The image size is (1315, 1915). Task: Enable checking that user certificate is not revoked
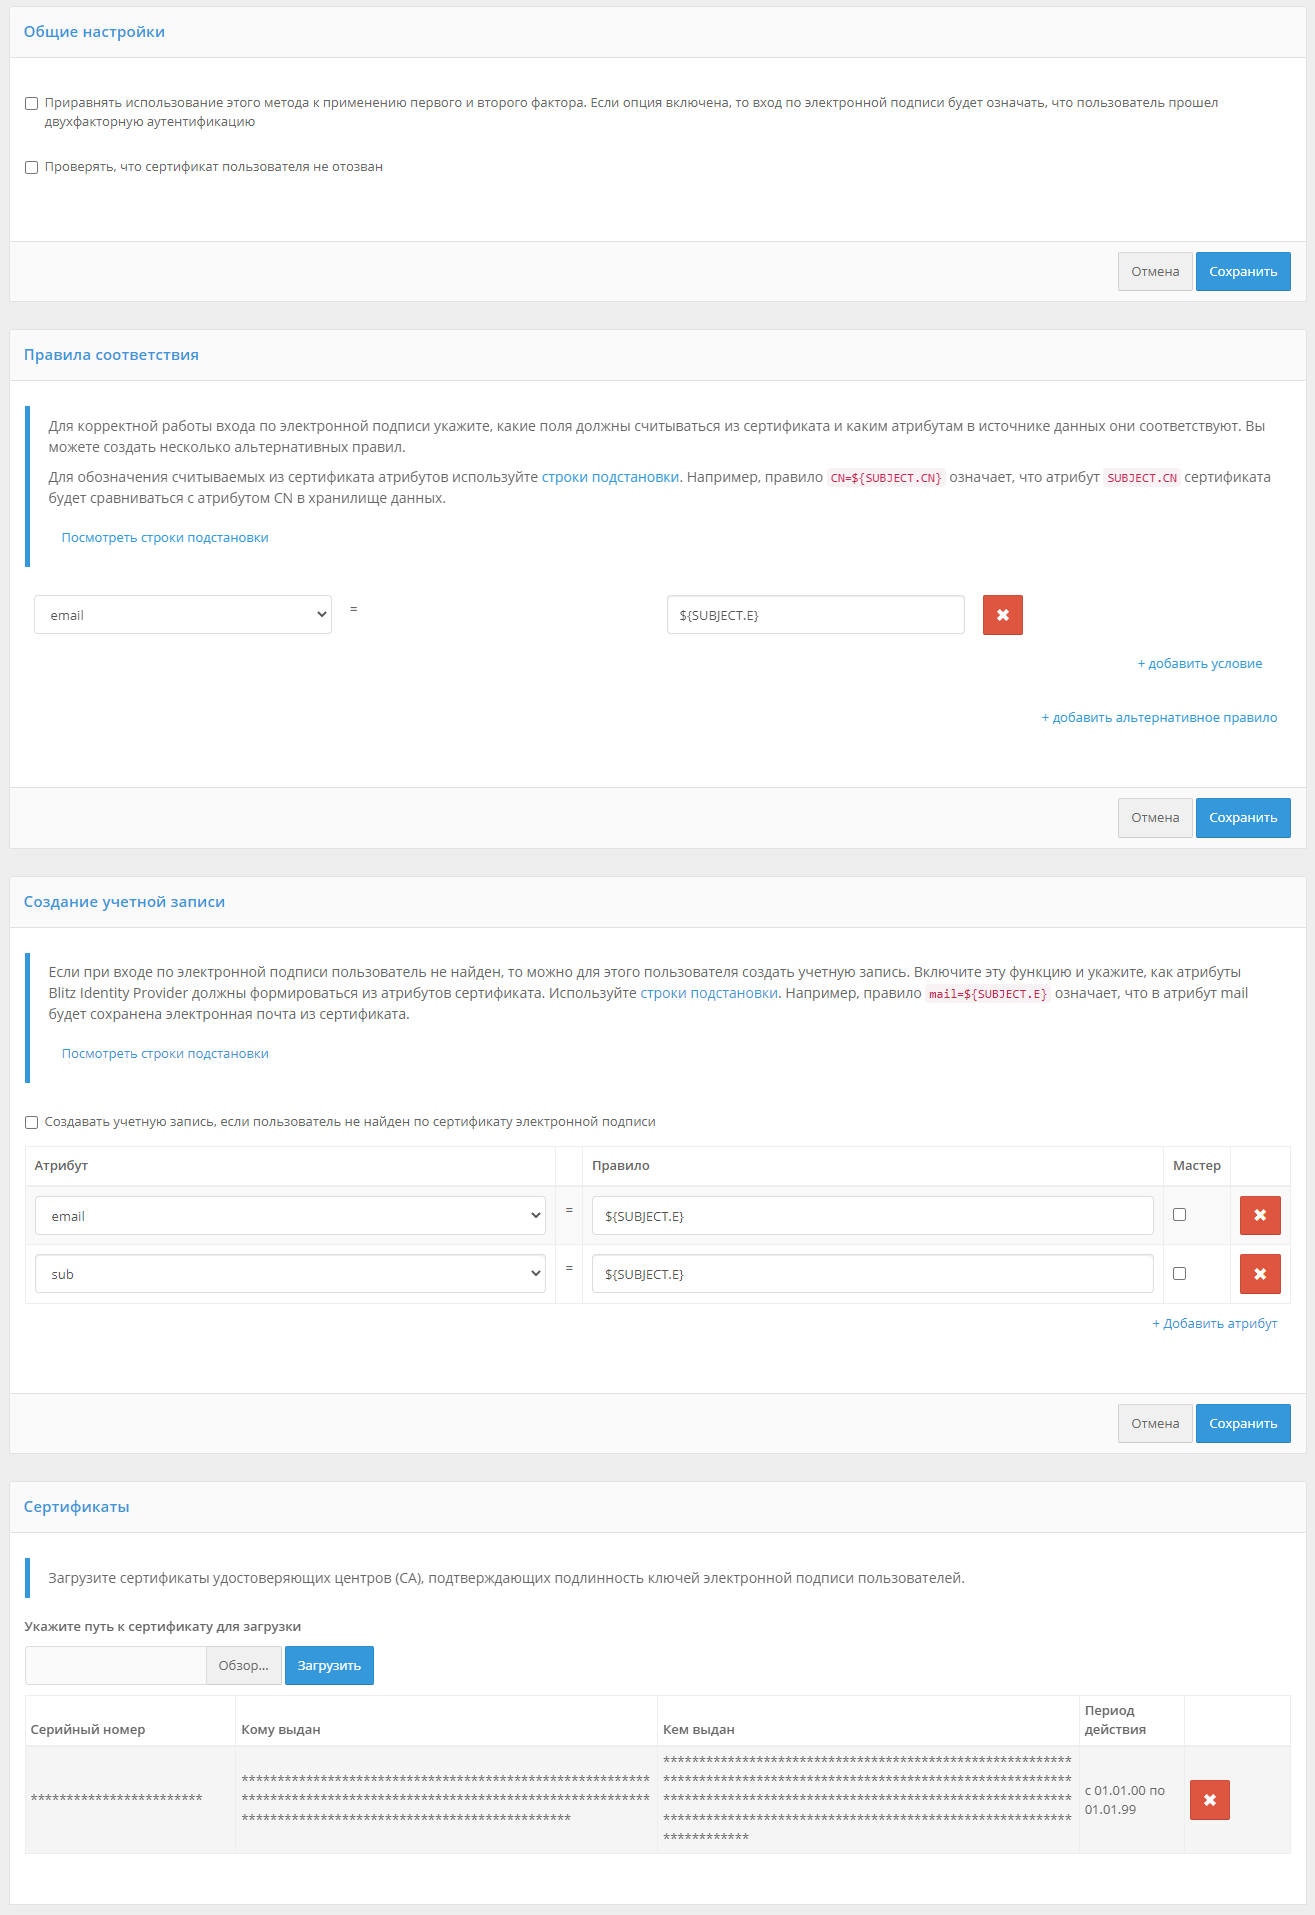click(x=32, y=168)
